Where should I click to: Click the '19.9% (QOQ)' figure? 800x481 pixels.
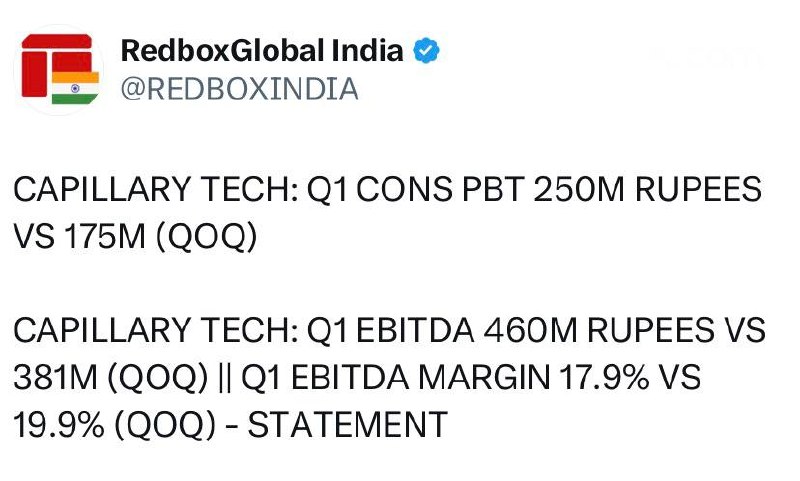pyautogui.click(x=114, y=425)
